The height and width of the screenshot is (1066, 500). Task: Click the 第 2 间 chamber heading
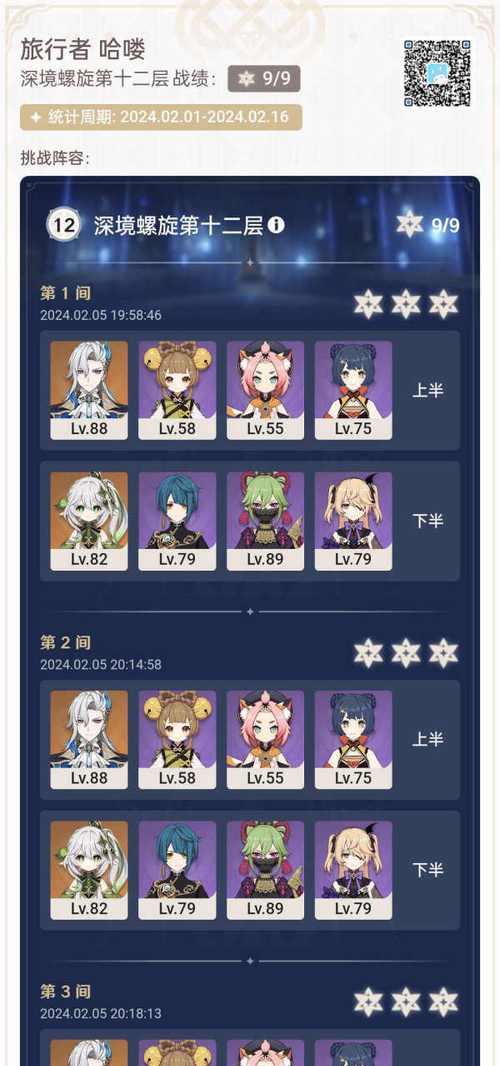[x=65, y=642]
